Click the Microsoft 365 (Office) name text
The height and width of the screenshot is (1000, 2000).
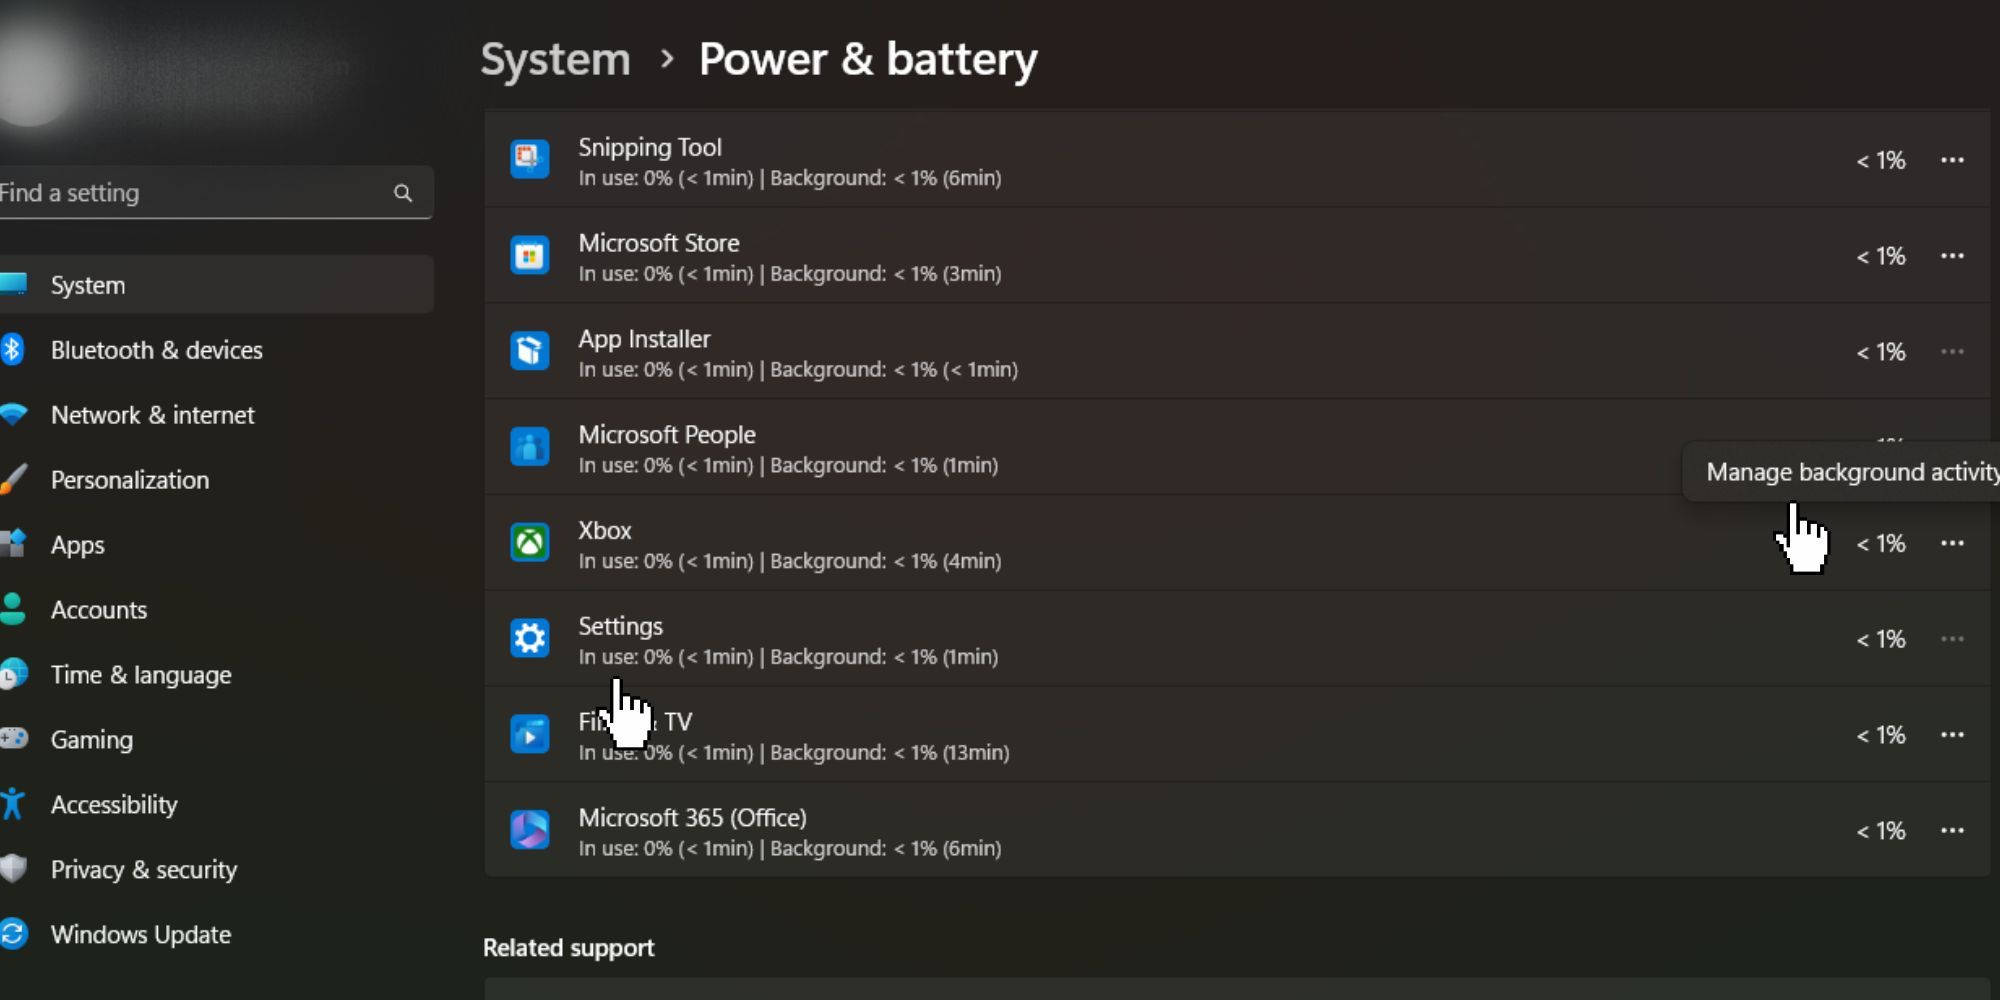[x=693, y=818]
